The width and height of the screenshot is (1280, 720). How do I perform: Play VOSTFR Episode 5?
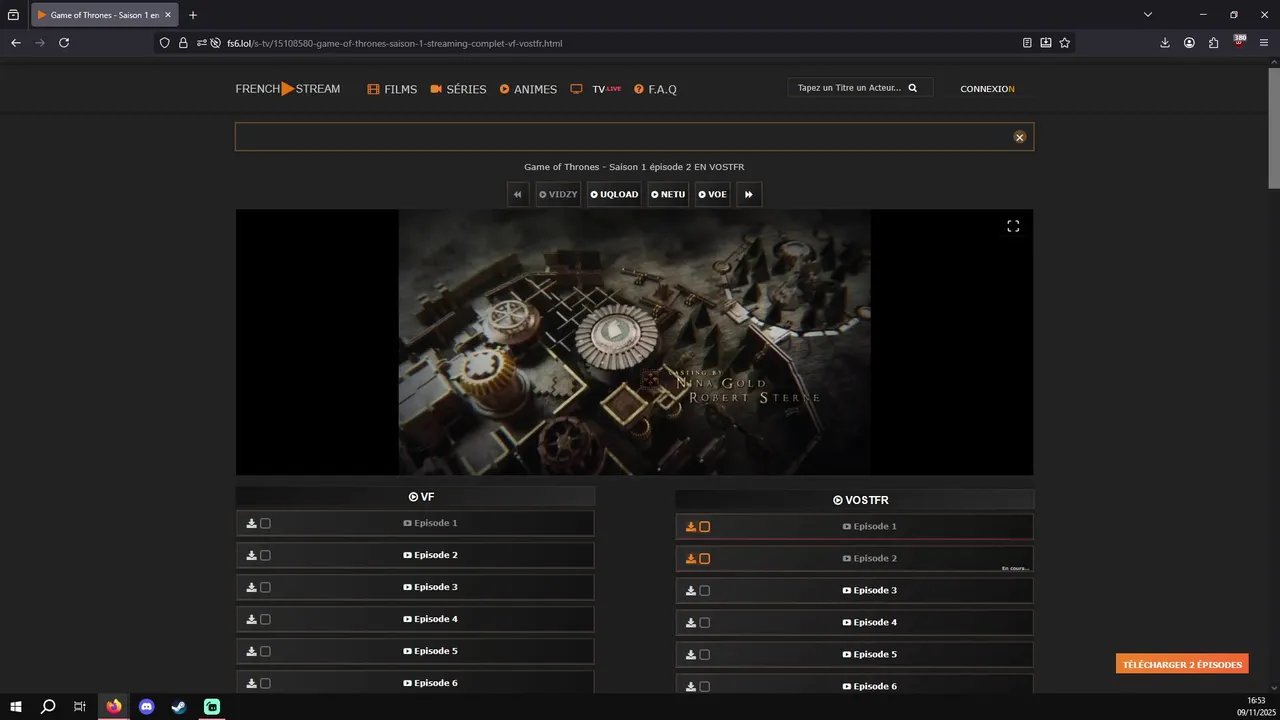870,654
